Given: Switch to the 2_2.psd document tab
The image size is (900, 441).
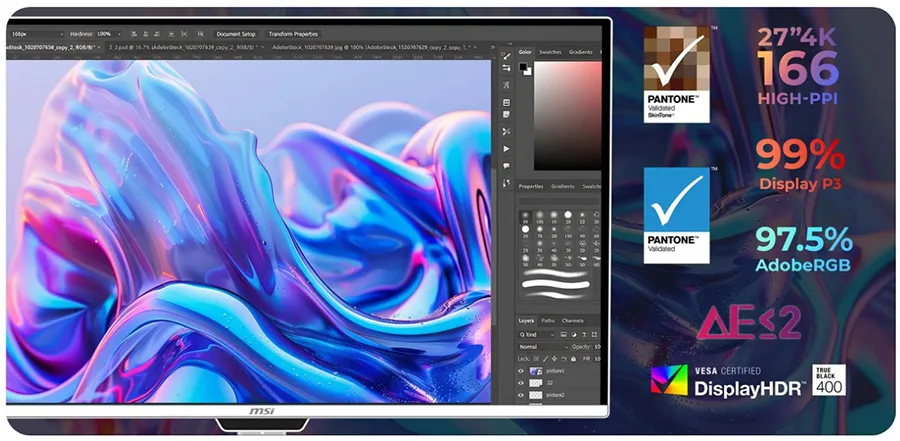Looking at the screenshot, I should click(x=184, y=47).
